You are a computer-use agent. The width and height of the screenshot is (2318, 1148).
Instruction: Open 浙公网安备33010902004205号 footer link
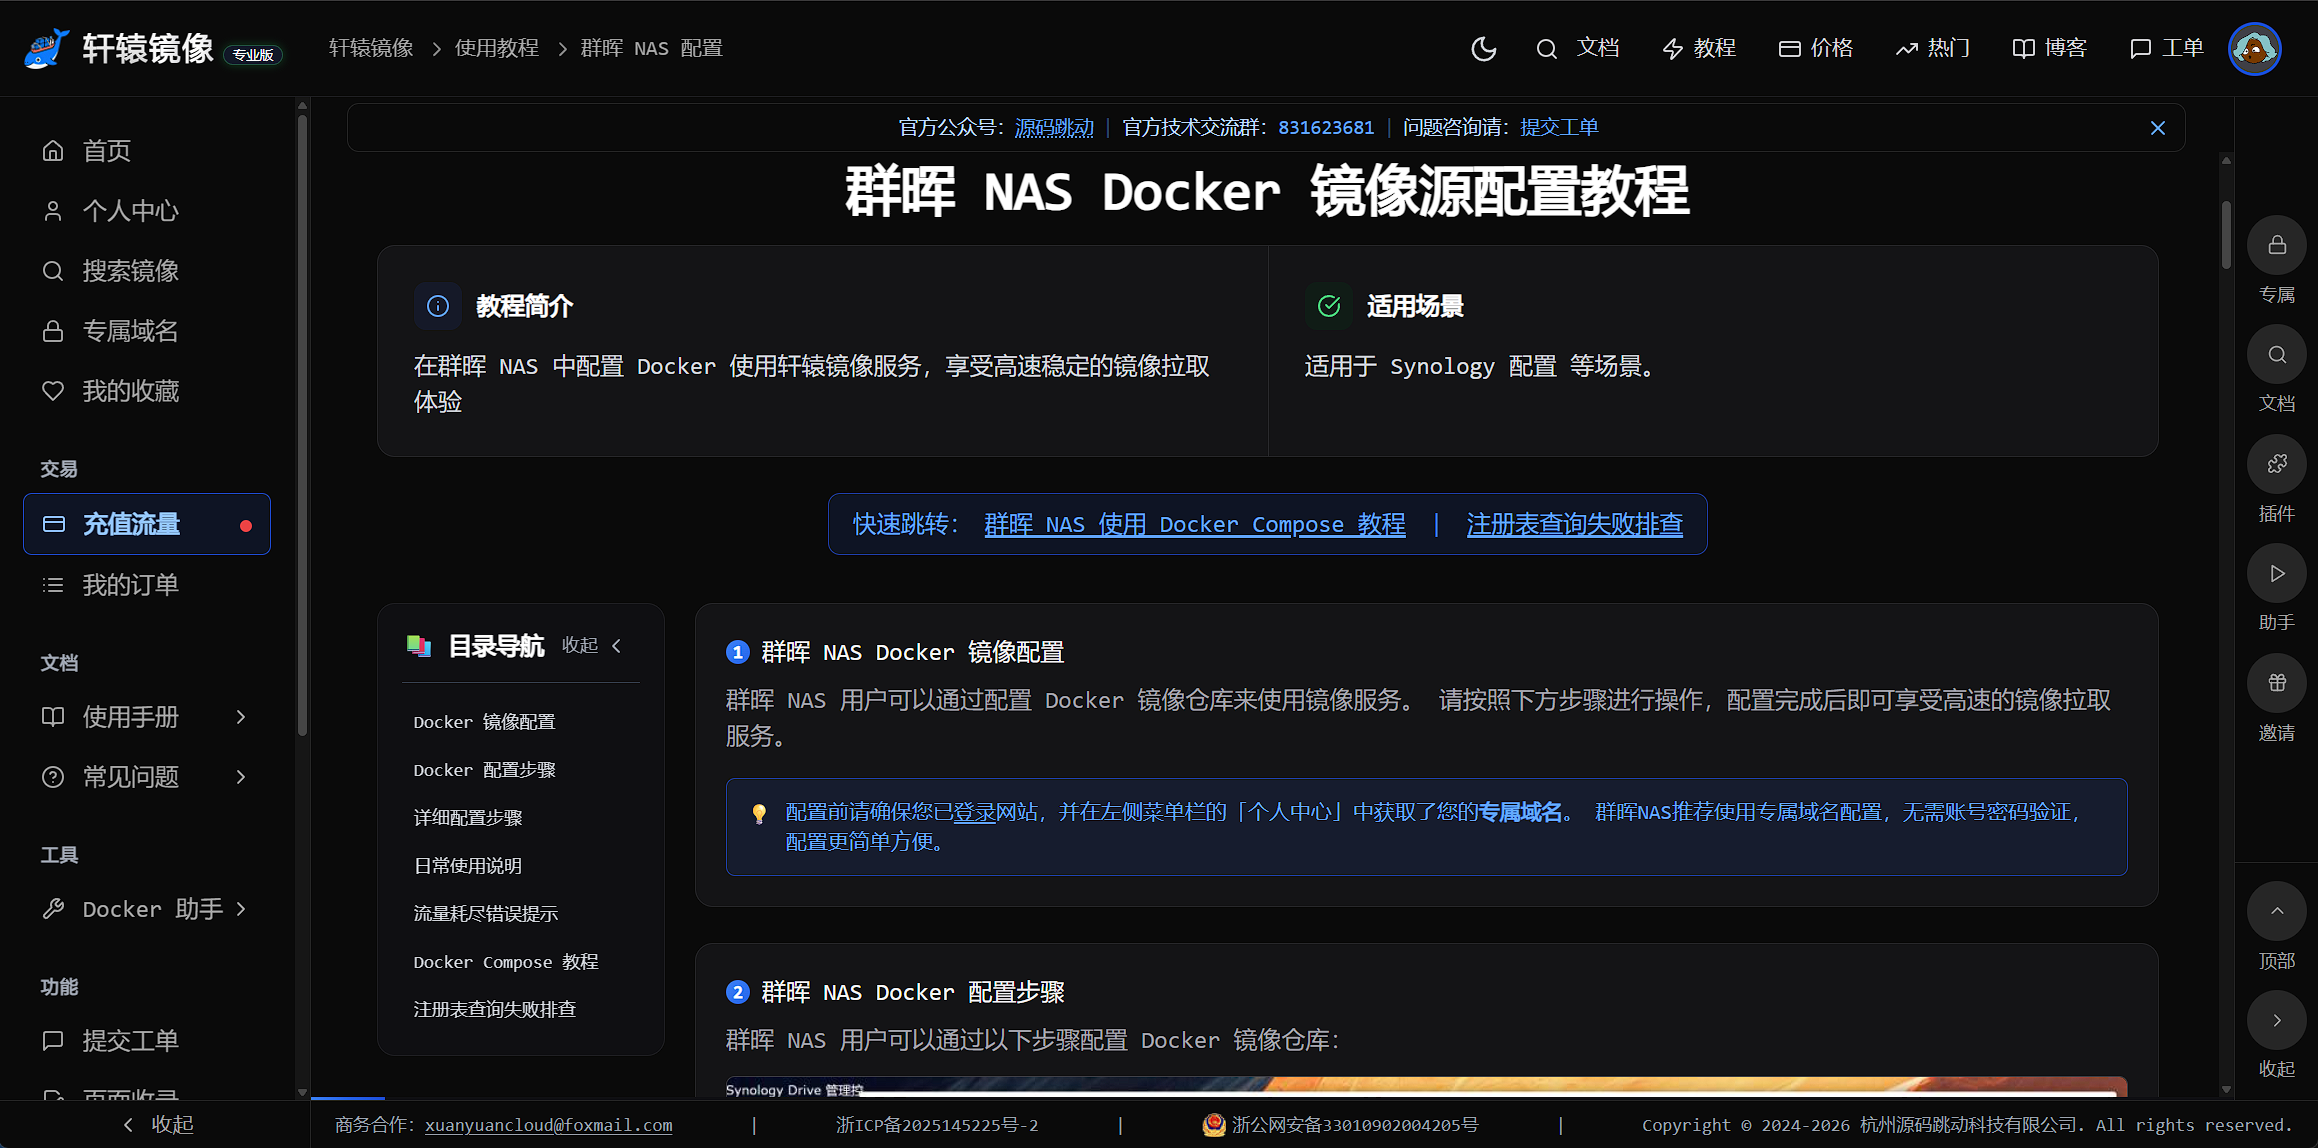(x=1340, y=1125)
